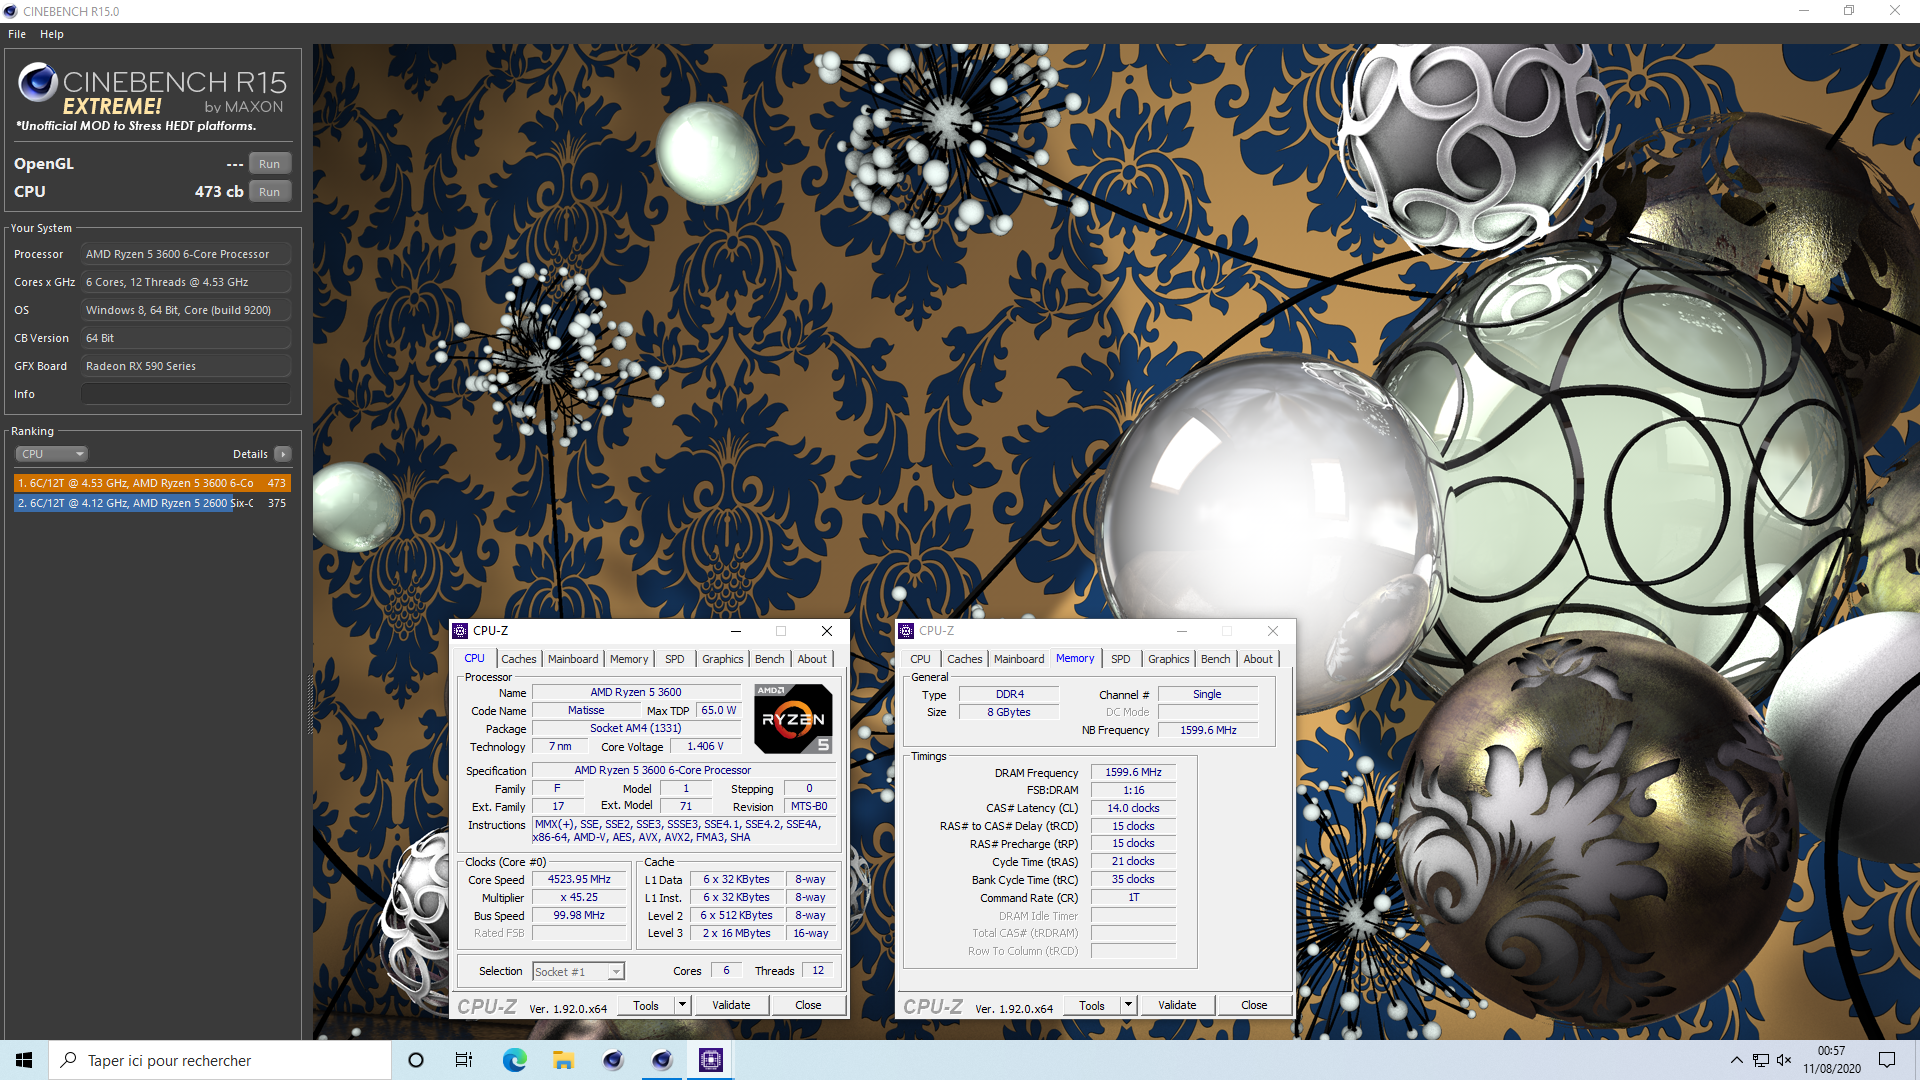The image size is (1920, 1080).
Task: Open the Ranking Details arrow button
Action: [x=283, y=454]
